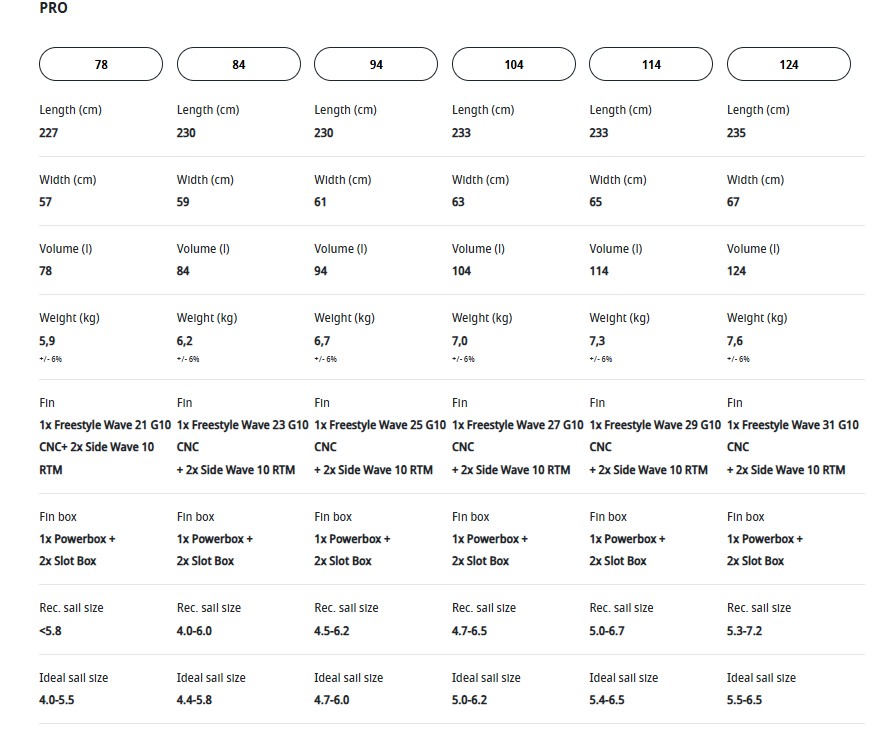Click the weight value 5,9
Viewport: 880px width, 729px height.
(47, 341)
